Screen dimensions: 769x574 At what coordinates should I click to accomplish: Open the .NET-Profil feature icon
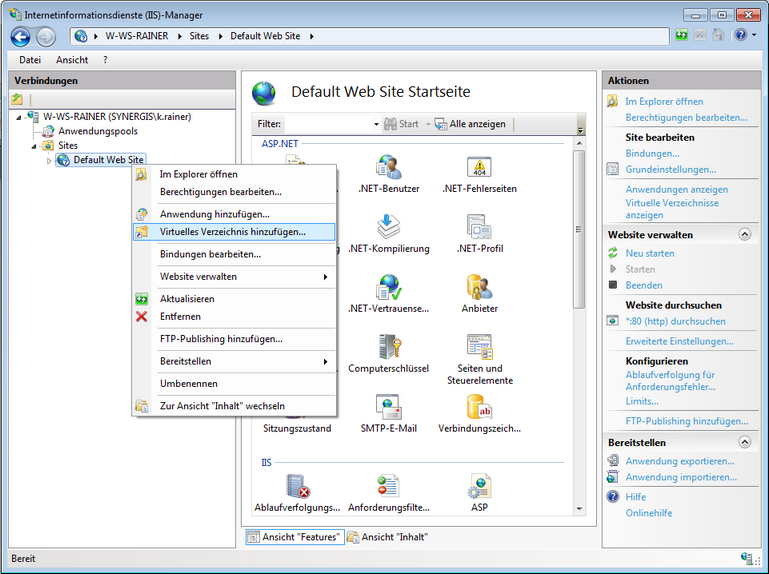pos(479,227)
